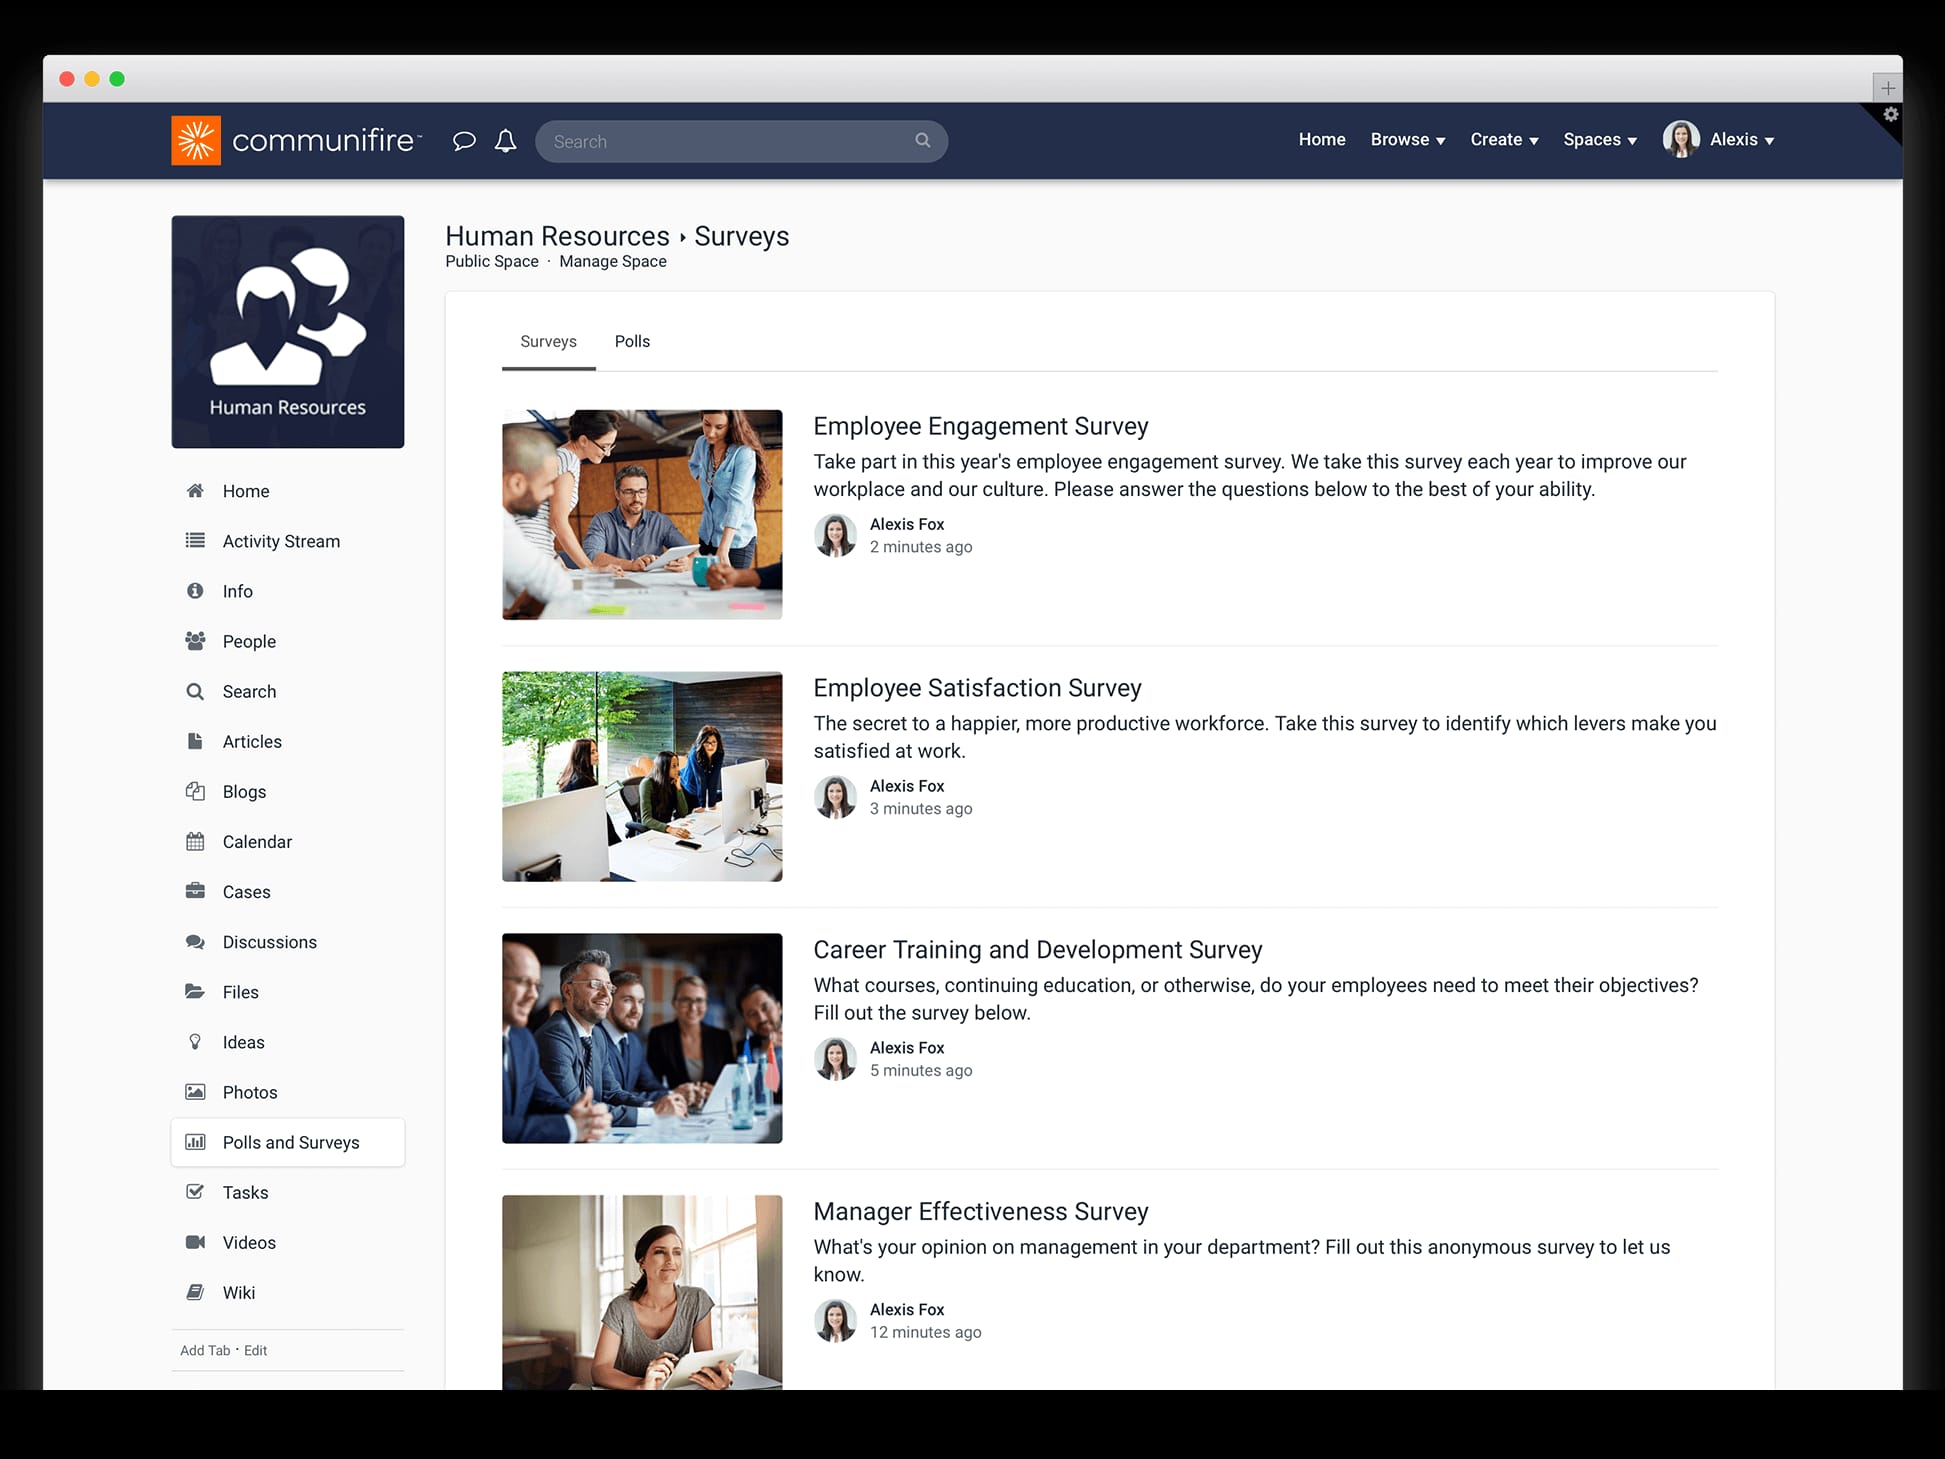Click the Employee Engagement Survey thumbnail image
This screenshot has height=1459, width=1945.
pos(642,514)
